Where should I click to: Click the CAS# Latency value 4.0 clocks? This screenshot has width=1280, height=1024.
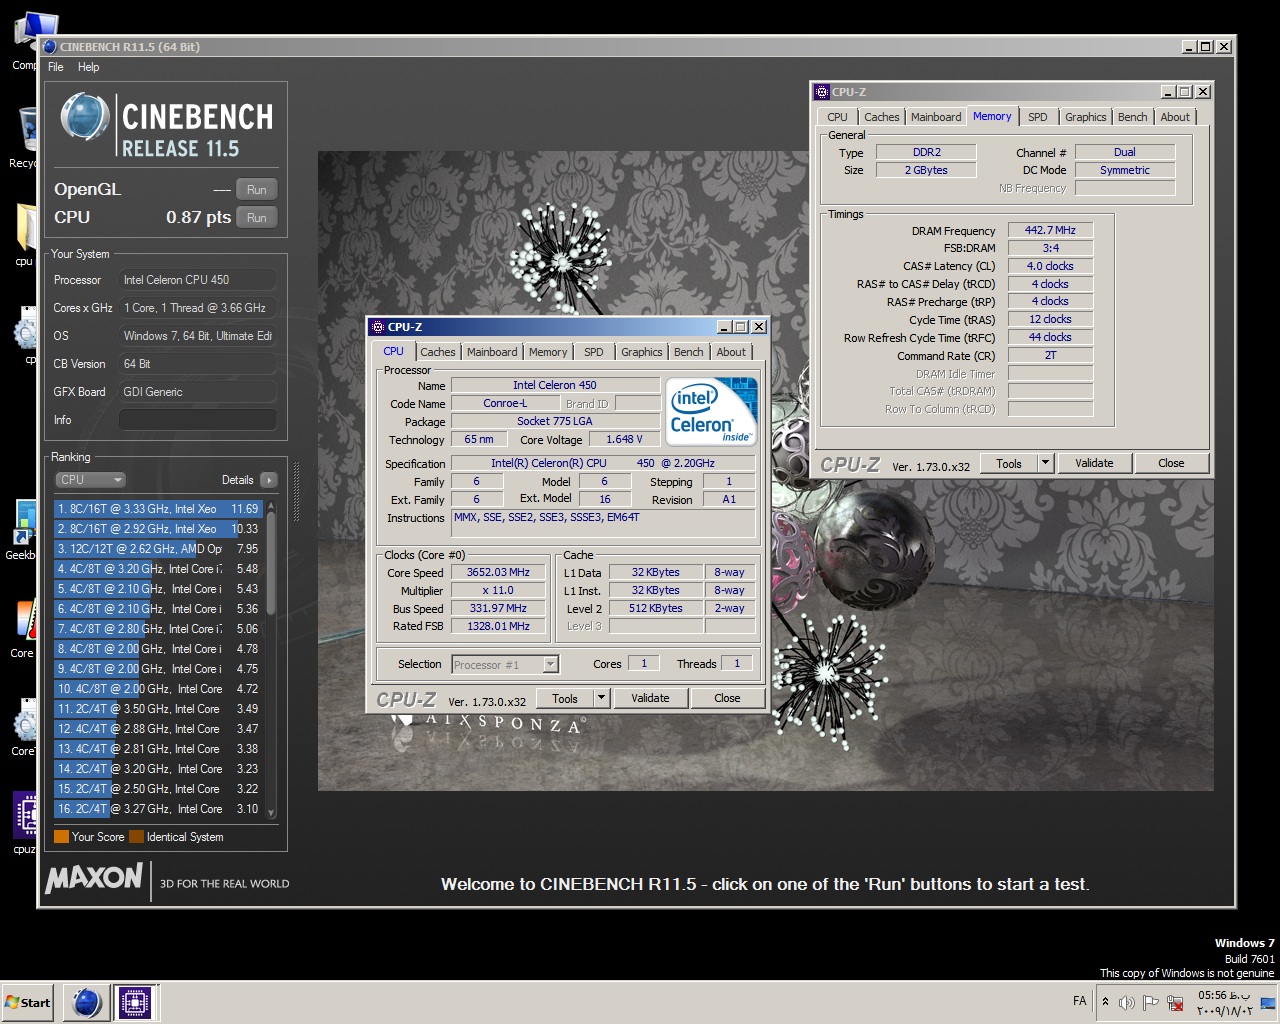point(1050,266)
